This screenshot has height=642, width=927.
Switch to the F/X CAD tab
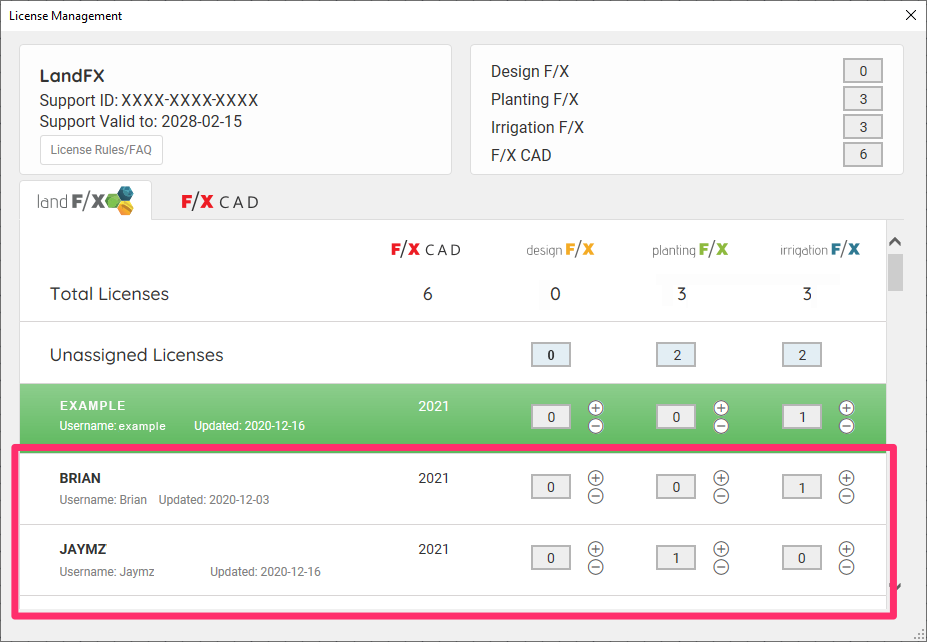[220, 202]
